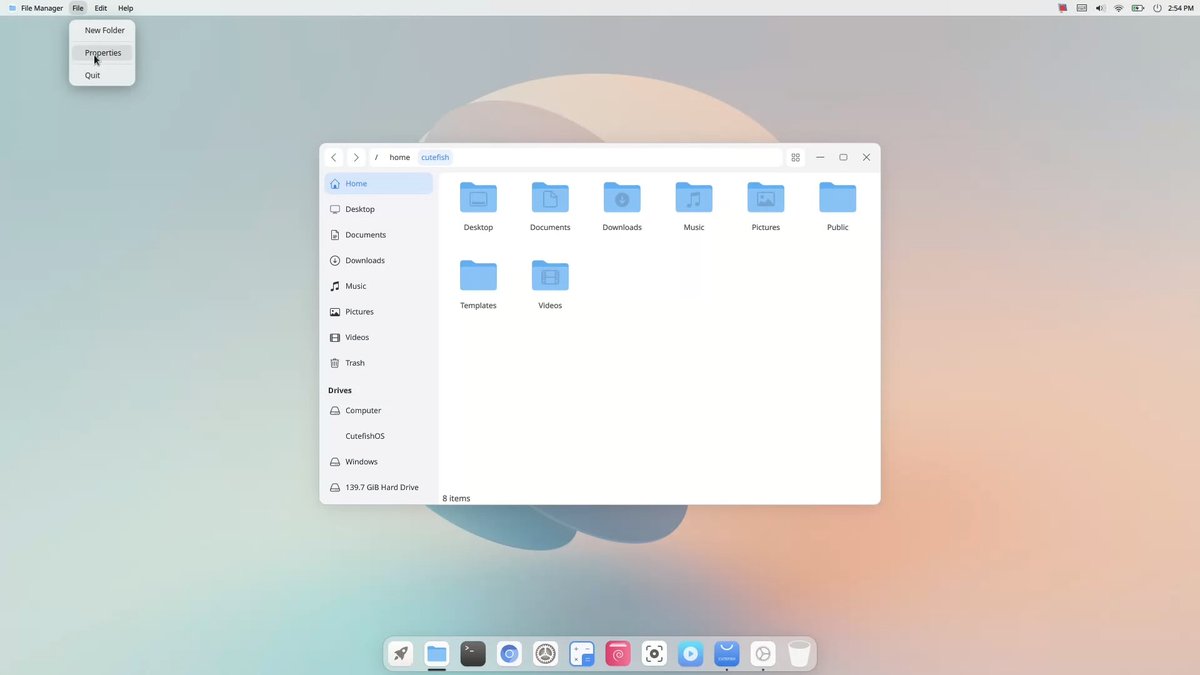Image resolution: width=1200 pixels, height=675 pixels.
Task: Select Documents in the sidebar
Action: coord(379,235)
